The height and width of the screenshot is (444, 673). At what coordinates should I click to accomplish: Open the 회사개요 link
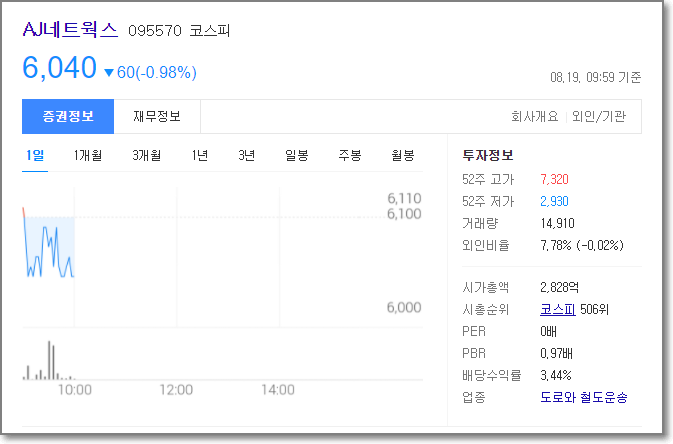coord(534,116)
